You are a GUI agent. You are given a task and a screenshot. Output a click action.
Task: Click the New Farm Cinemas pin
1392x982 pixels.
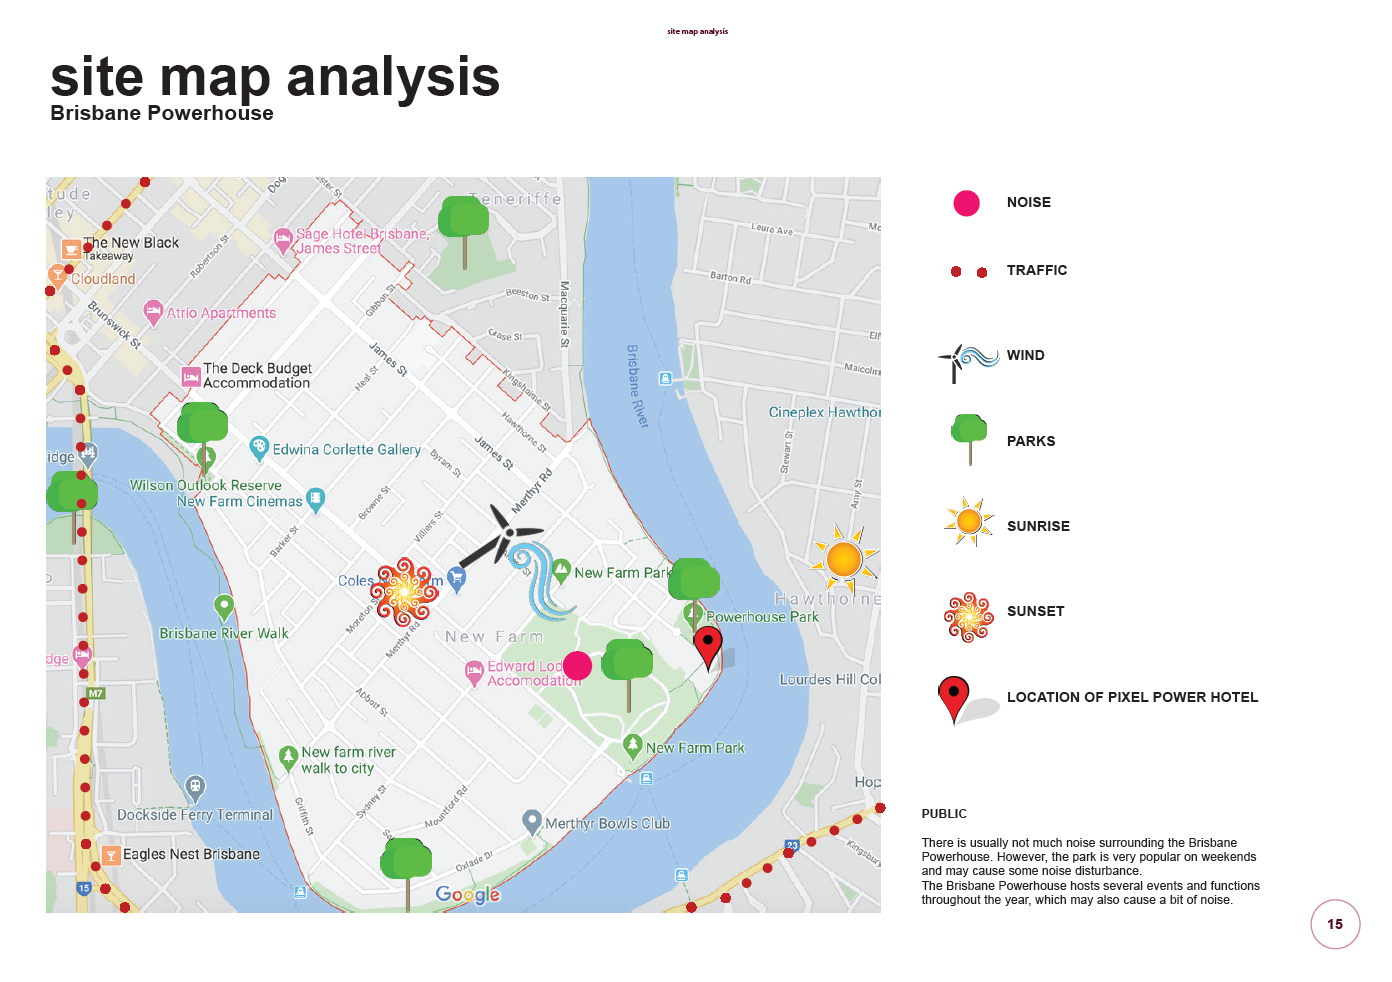(316, 500)
